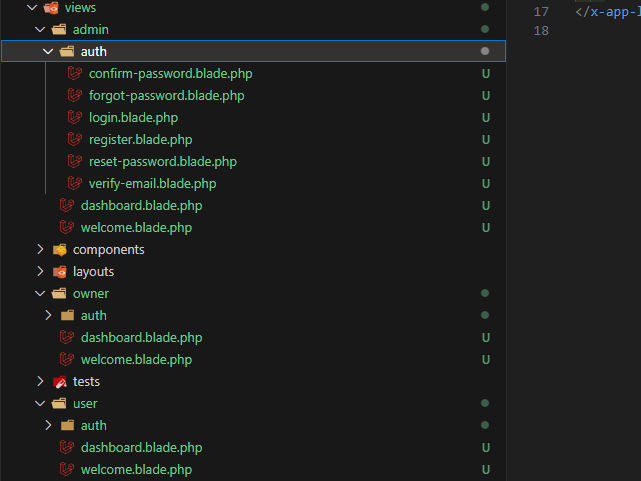Collapse the views folder chevron
Viewport: 641px width, 481px height.
point(32,7)
